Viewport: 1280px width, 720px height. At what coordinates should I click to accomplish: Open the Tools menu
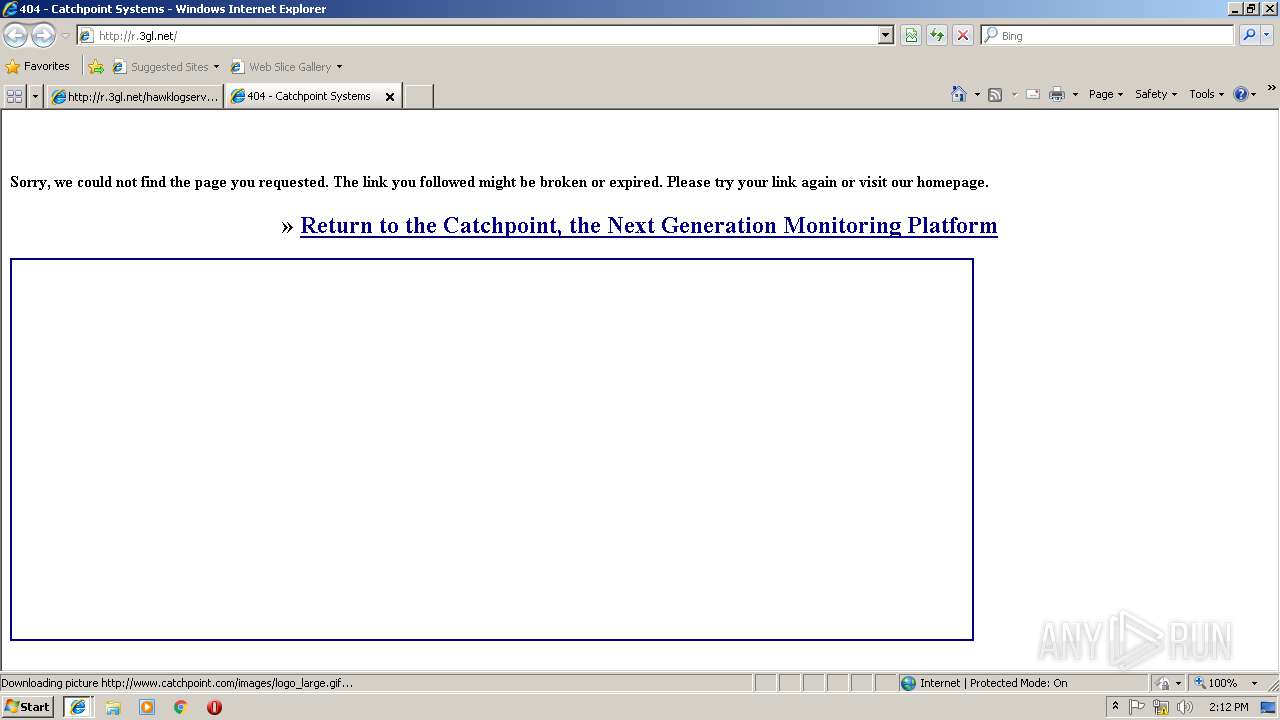[1206, 94]
